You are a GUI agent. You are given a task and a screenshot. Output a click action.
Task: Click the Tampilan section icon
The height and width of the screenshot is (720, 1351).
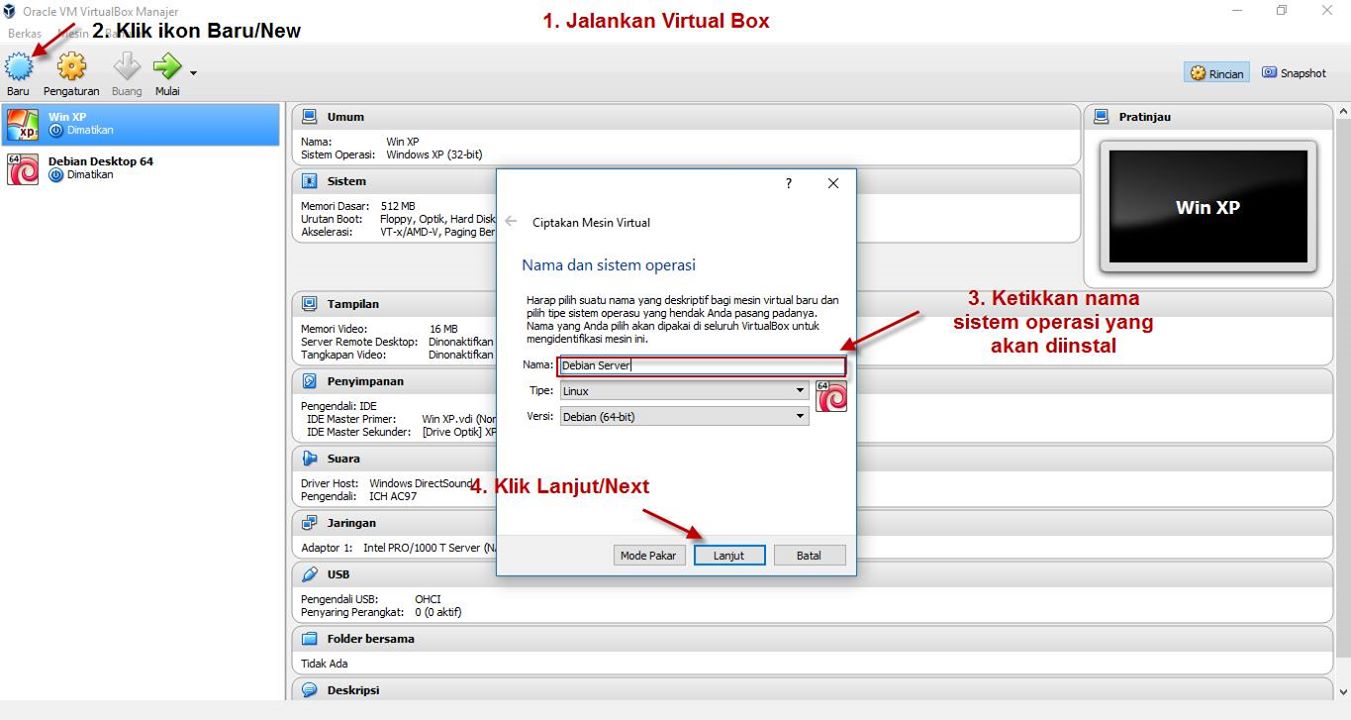(310, 303)
